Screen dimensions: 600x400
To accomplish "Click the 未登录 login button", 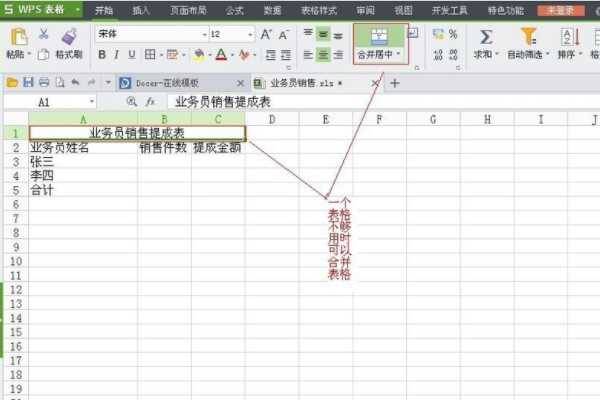I will [561, 10].
